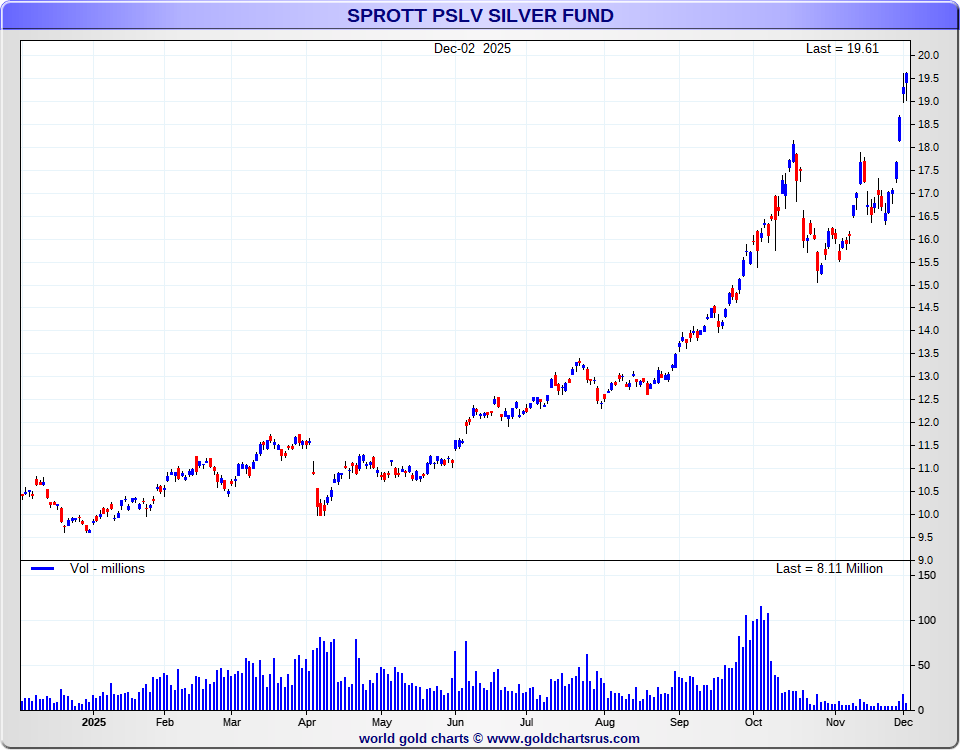Click the Oct month marker

point(753,722)
